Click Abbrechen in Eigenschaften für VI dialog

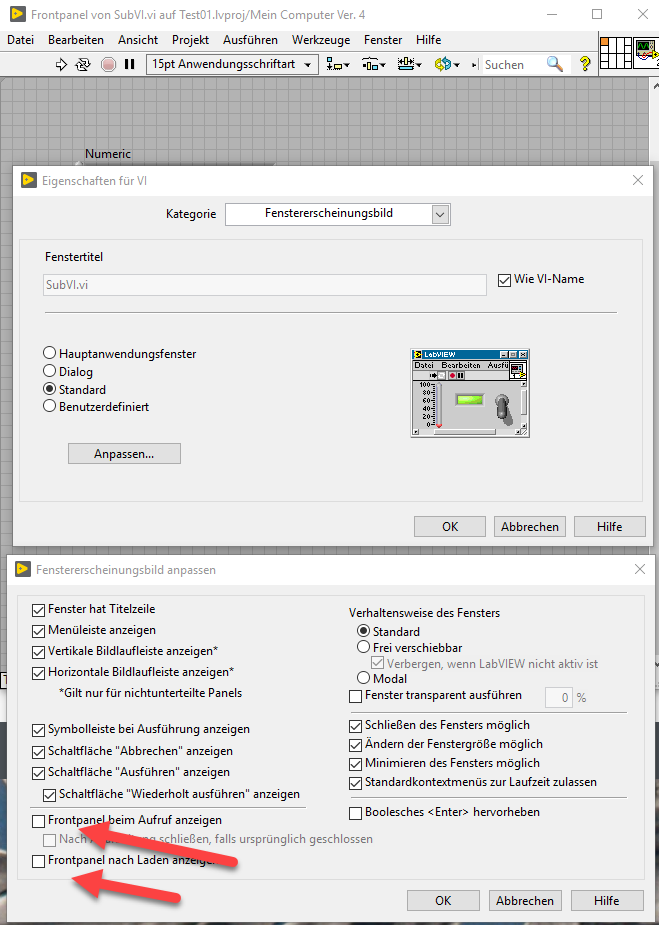(x=530, y=526)
